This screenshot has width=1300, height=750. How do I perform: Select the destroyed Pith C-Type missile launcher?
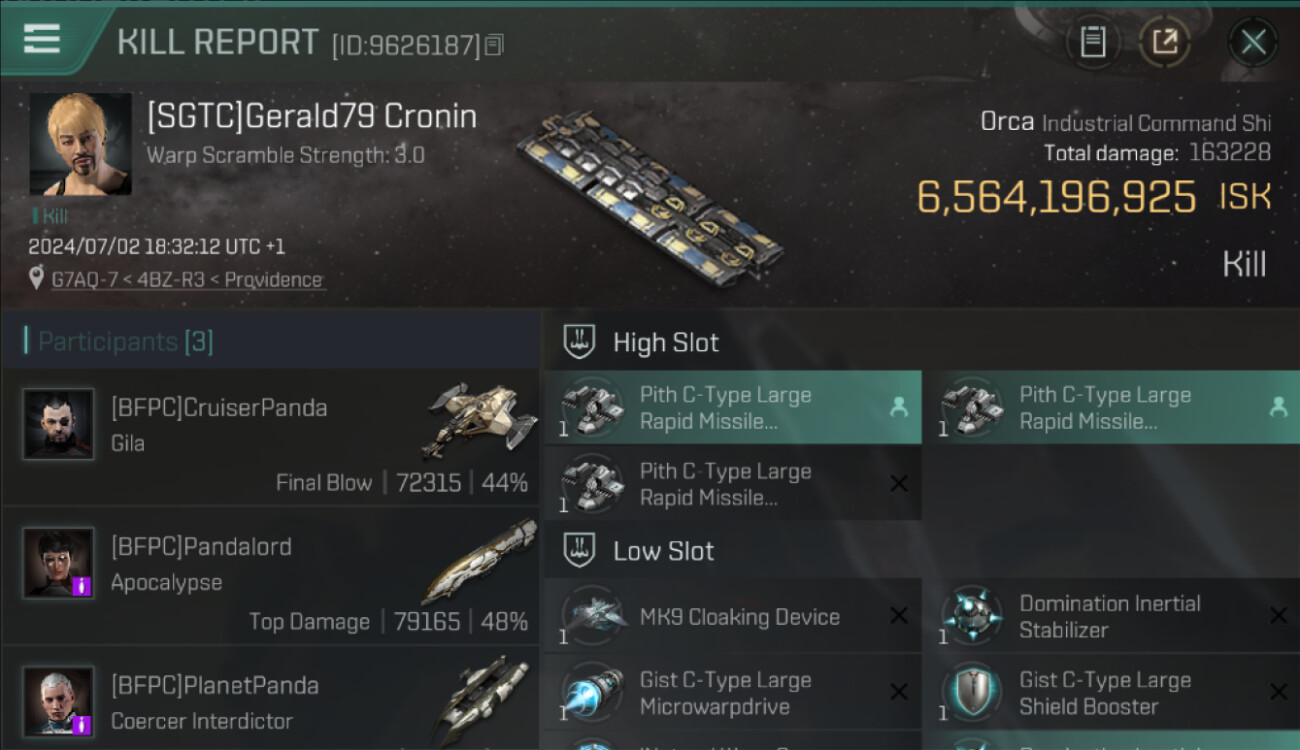click(733, 484)
